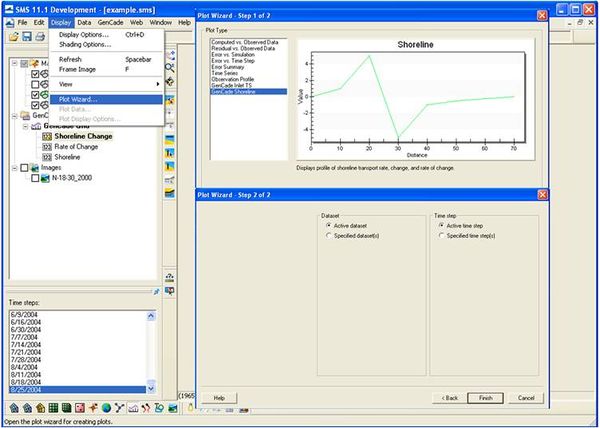
Task: Select the bright green grid module icon
Action: [54, 408]
